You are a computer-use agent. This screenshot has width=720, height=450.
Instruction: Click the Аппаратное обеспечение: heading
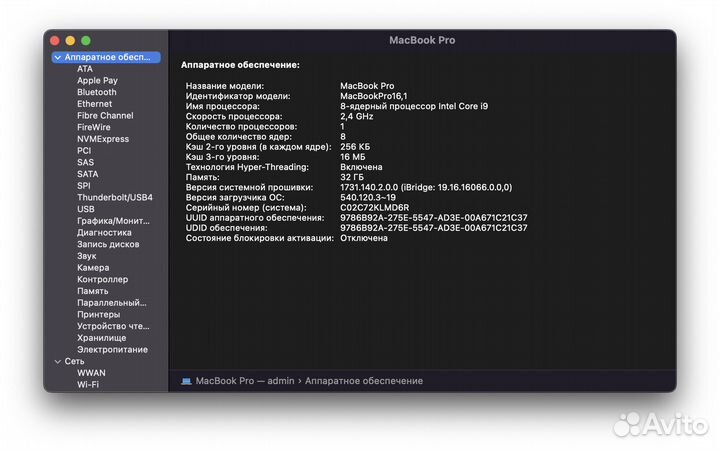[x=240, y=65]
